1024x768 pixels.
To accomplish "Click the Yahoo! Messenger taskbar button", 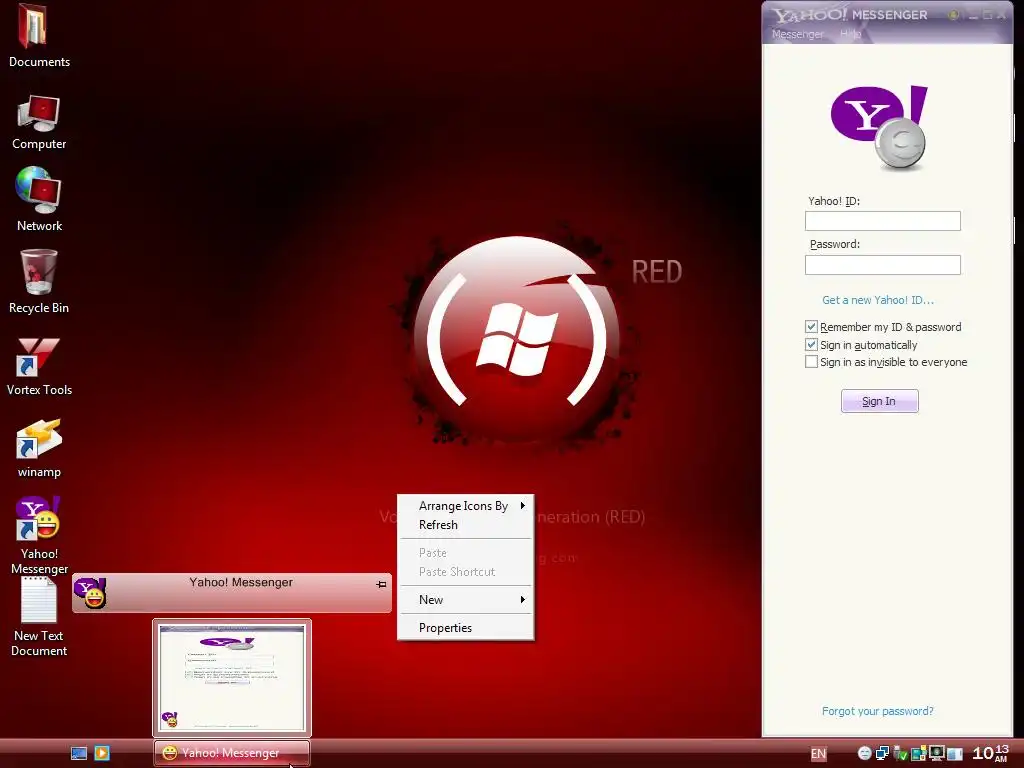I will (x=232, y=753).
